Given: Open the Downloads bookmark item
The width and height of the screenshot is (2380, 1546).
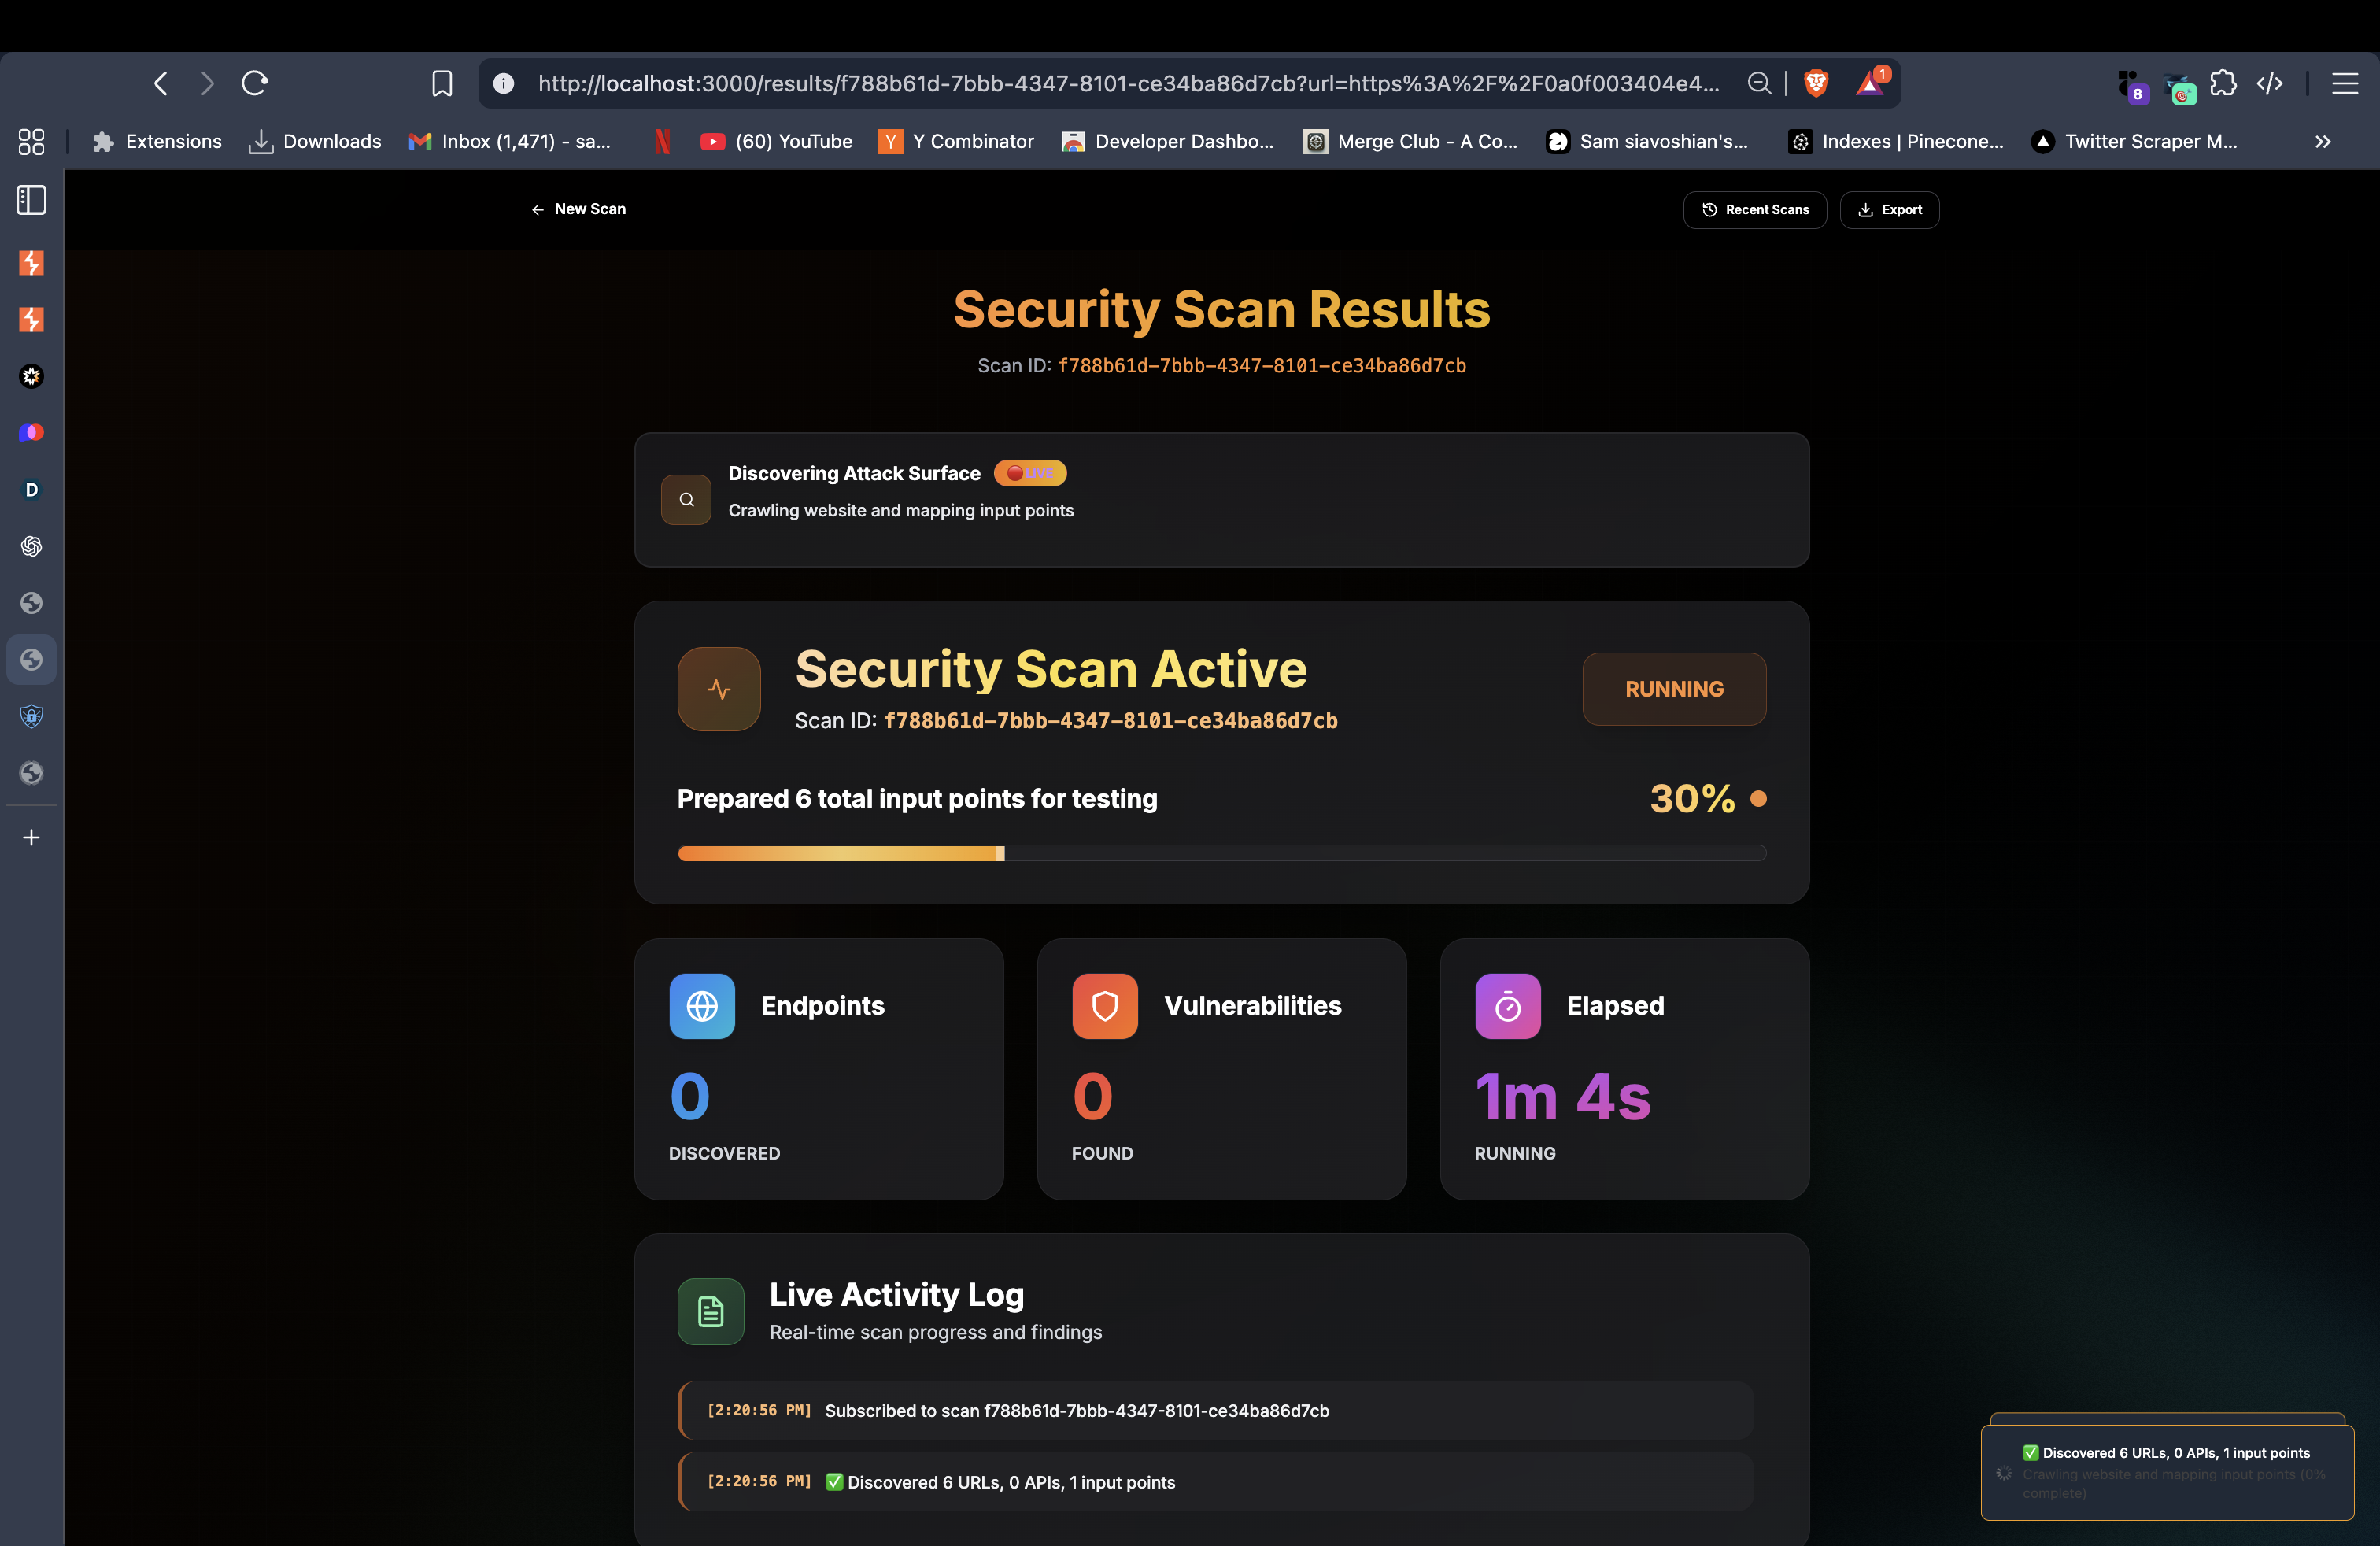Looking at the screenshot, I should [x=315, y=142].
